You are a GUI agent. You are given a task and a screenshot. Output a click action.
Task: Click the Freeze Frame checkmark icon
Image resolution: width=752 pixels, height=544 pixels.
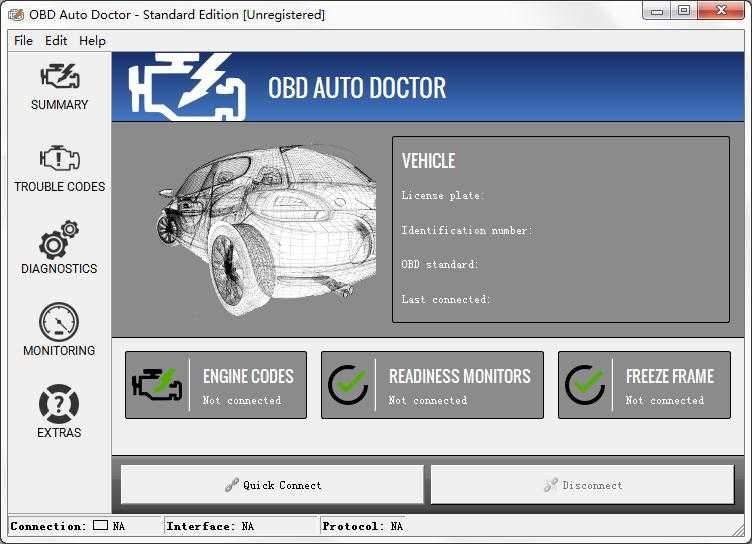tap(585, 385)
